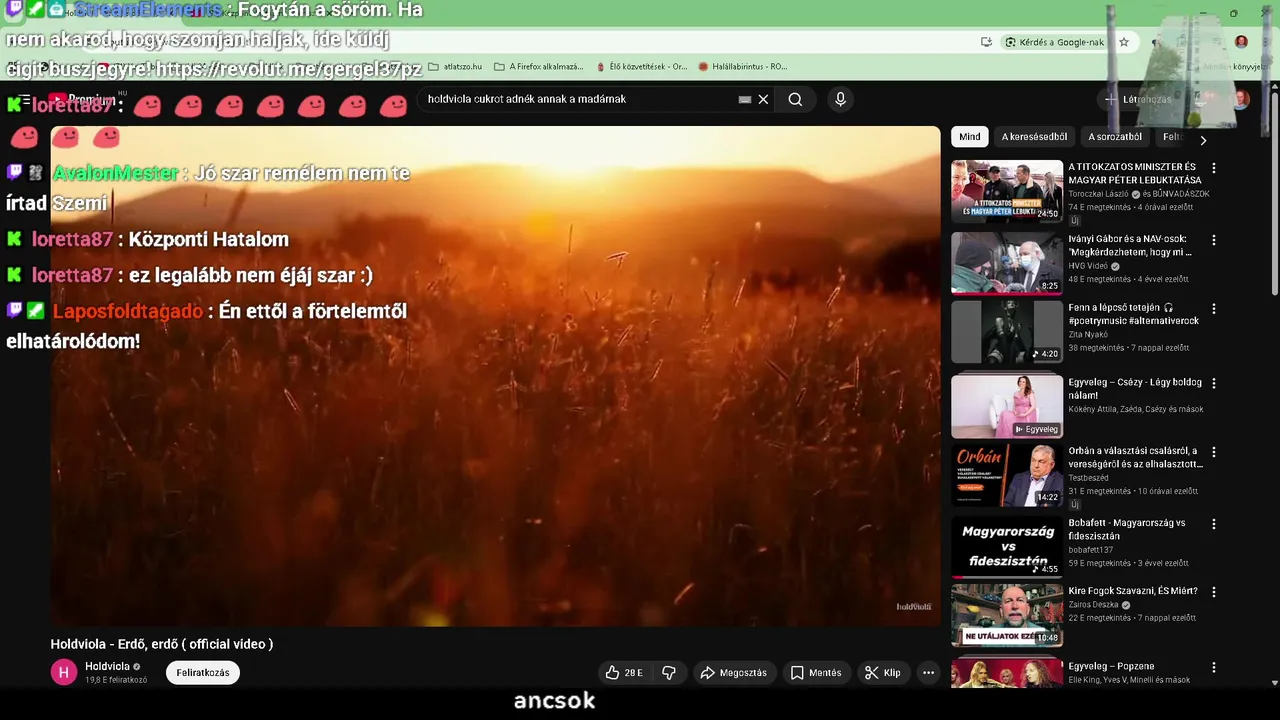Open options for 'Bobafett - Magyarország vs fideszisztán'
Image resolution: width=1280 pixels, height=720 pixels.
1214,524
